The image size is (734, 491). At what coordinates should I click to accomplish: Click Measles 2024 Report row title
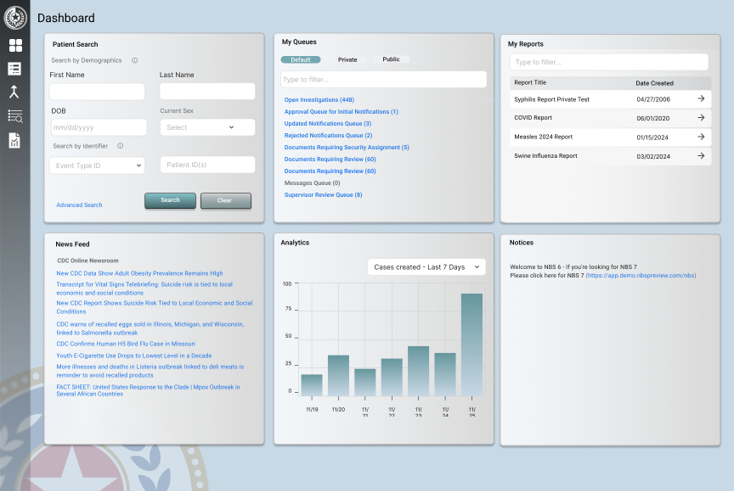(543, 137)
